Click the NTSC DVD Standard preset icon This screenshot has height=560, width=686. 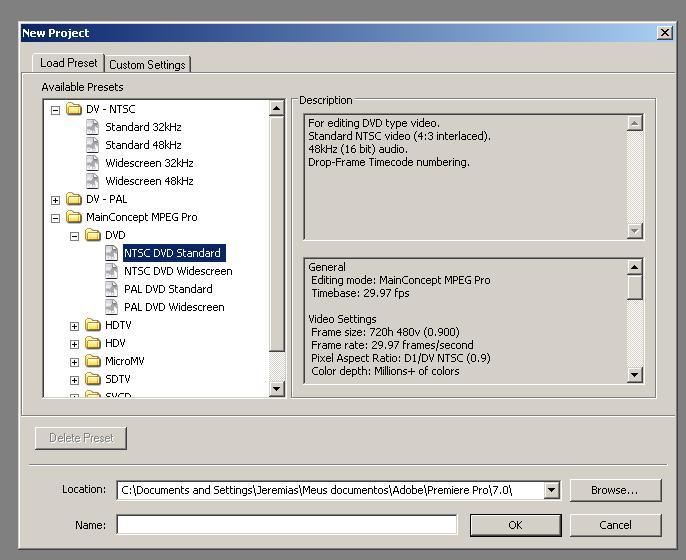click(x=112, y=253)
